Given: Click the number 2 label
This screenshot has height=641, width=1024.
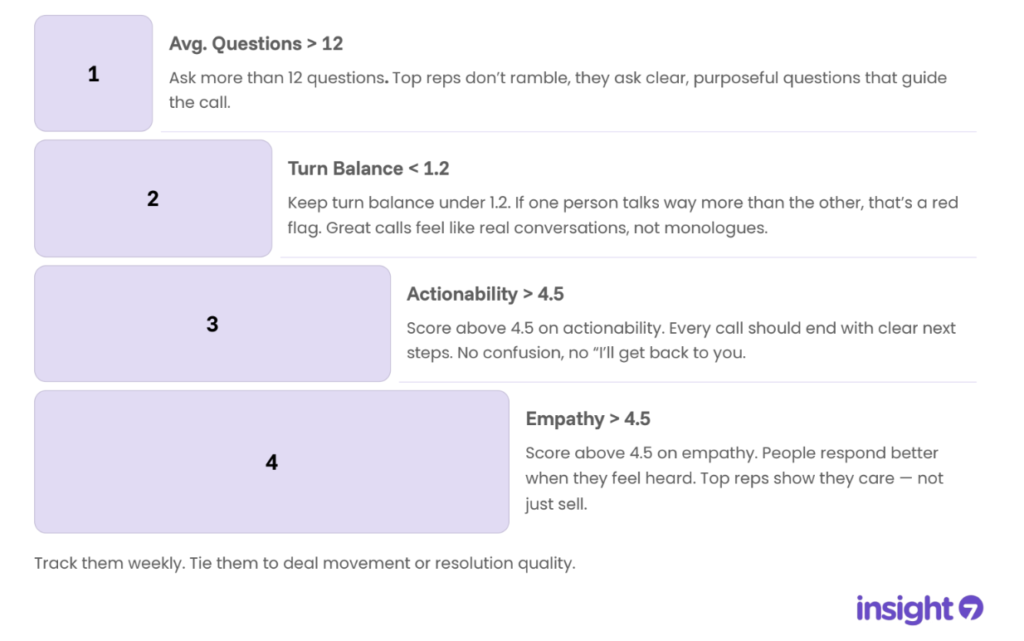Looking at the screenshot, I should 153,198.
